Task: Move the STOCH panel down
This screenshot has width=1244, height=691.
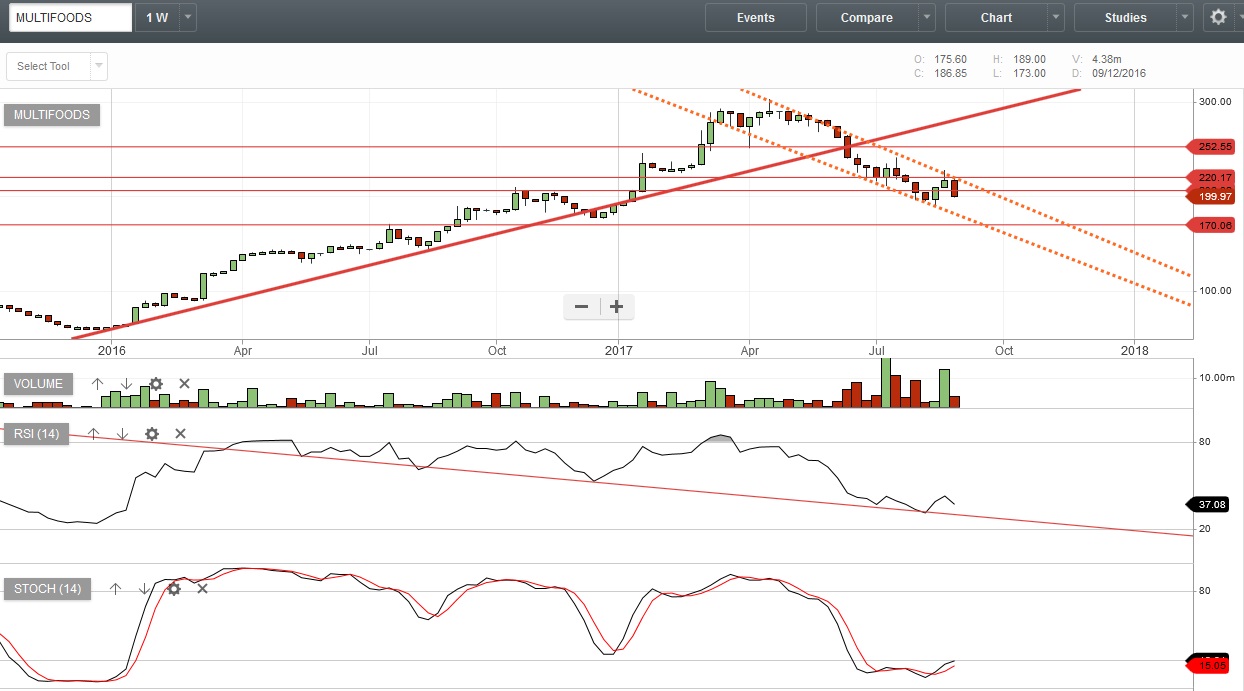Action: (144, 589)
